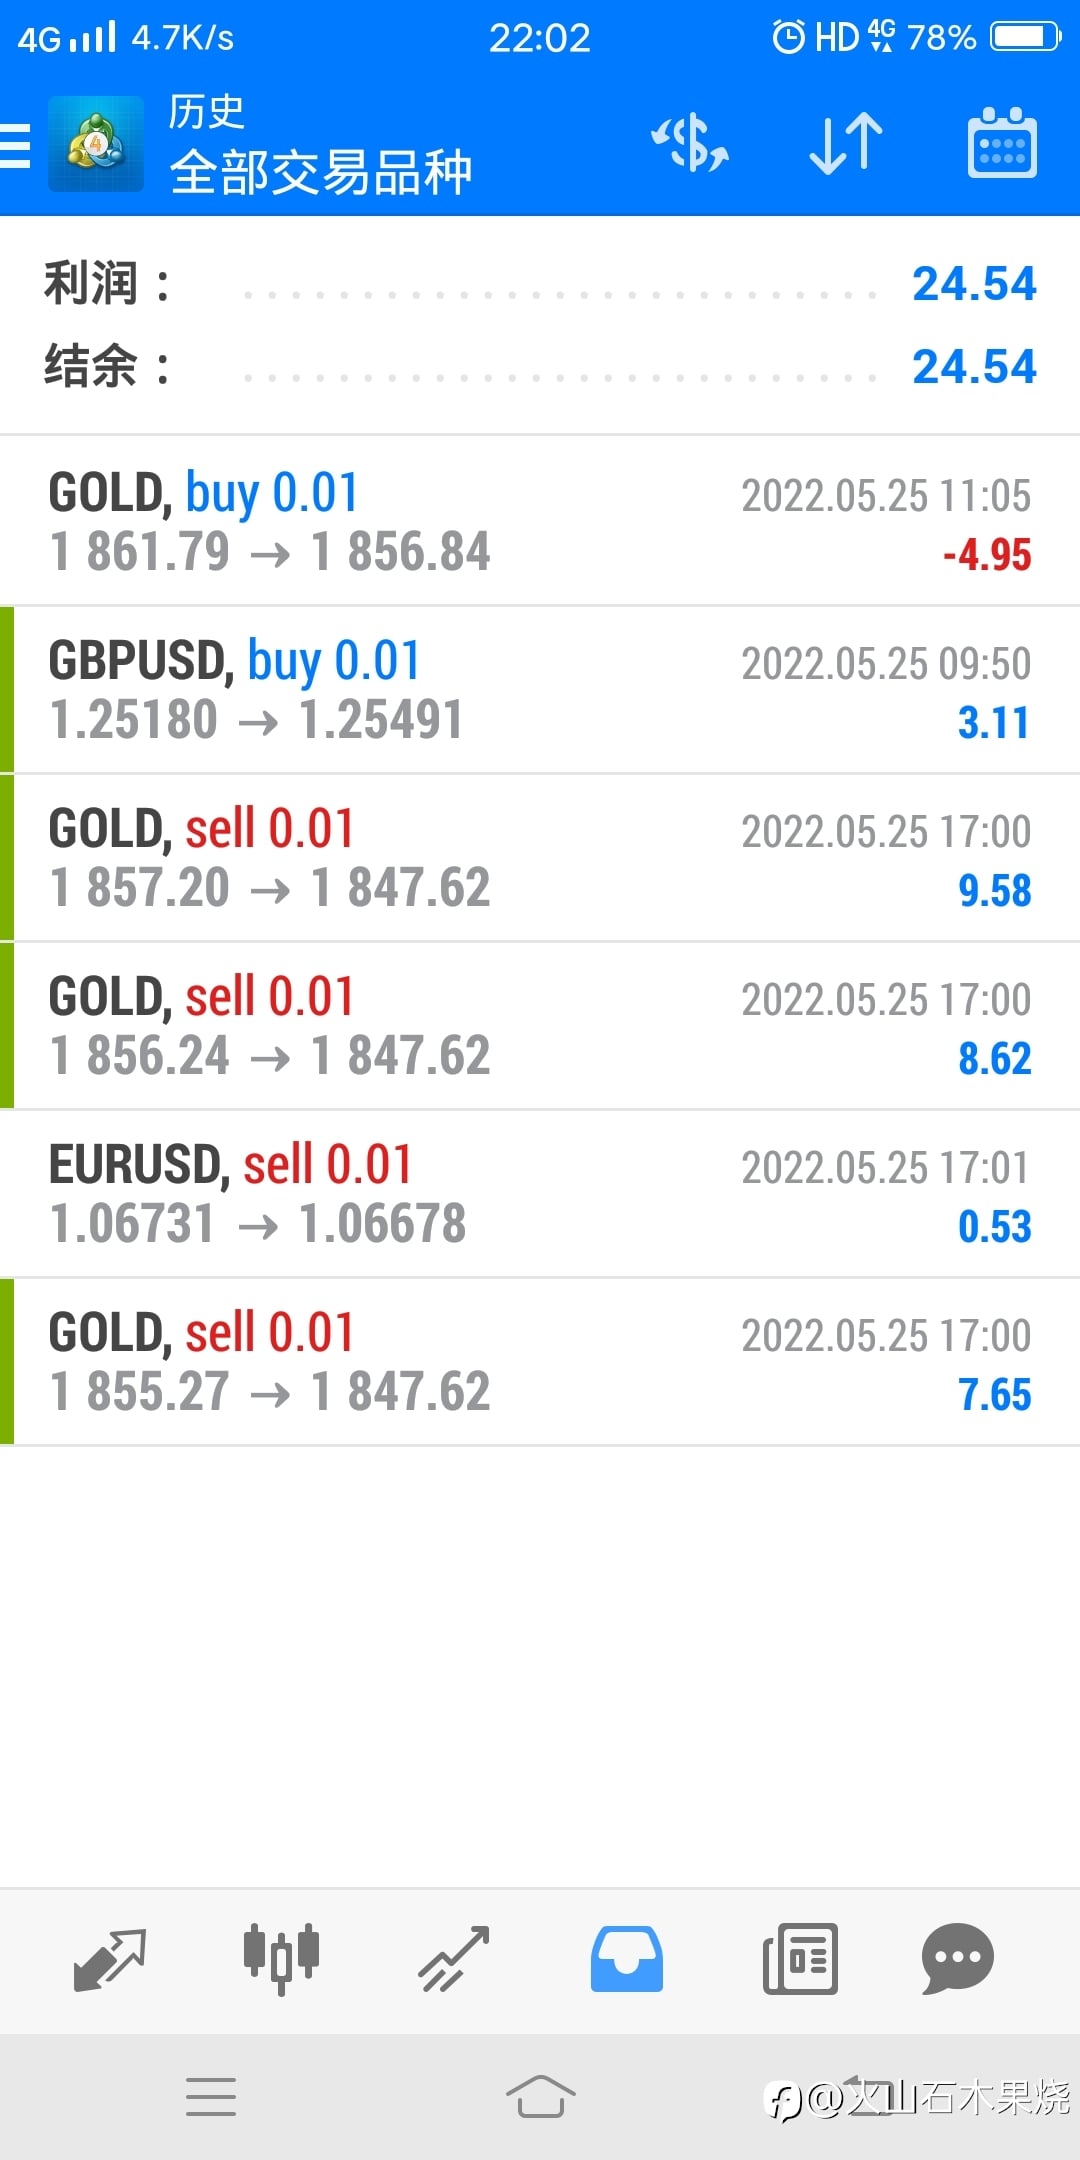1080x2160 pixels.
Task: Switch to the Quotes tab
Action: point(110,1958)
